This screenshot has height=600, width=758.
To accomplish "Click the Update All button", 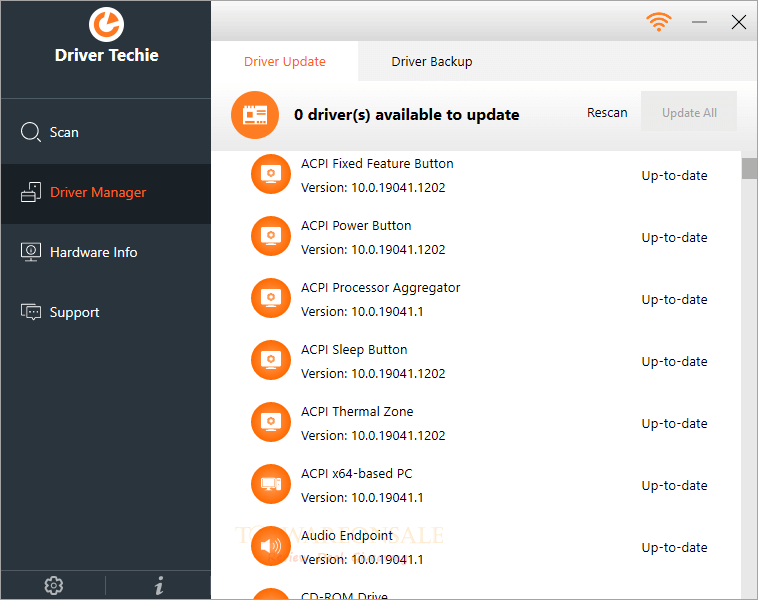I will tap(689, 113).
